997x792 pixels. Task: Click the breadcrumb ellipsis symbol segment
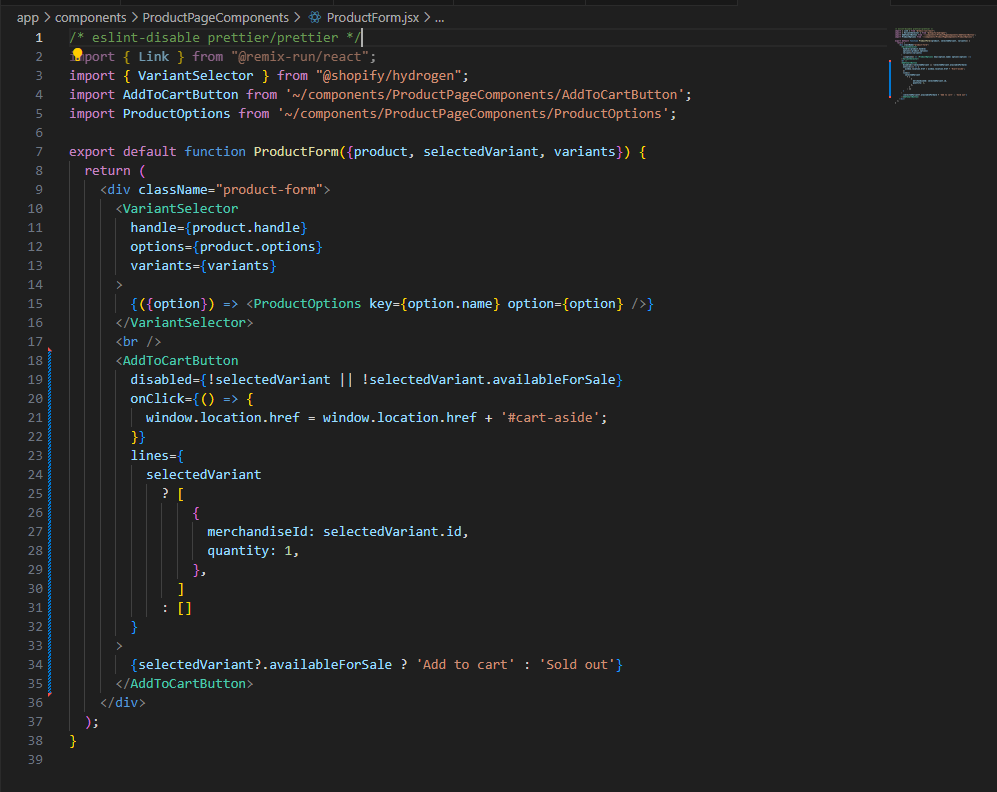439,18
